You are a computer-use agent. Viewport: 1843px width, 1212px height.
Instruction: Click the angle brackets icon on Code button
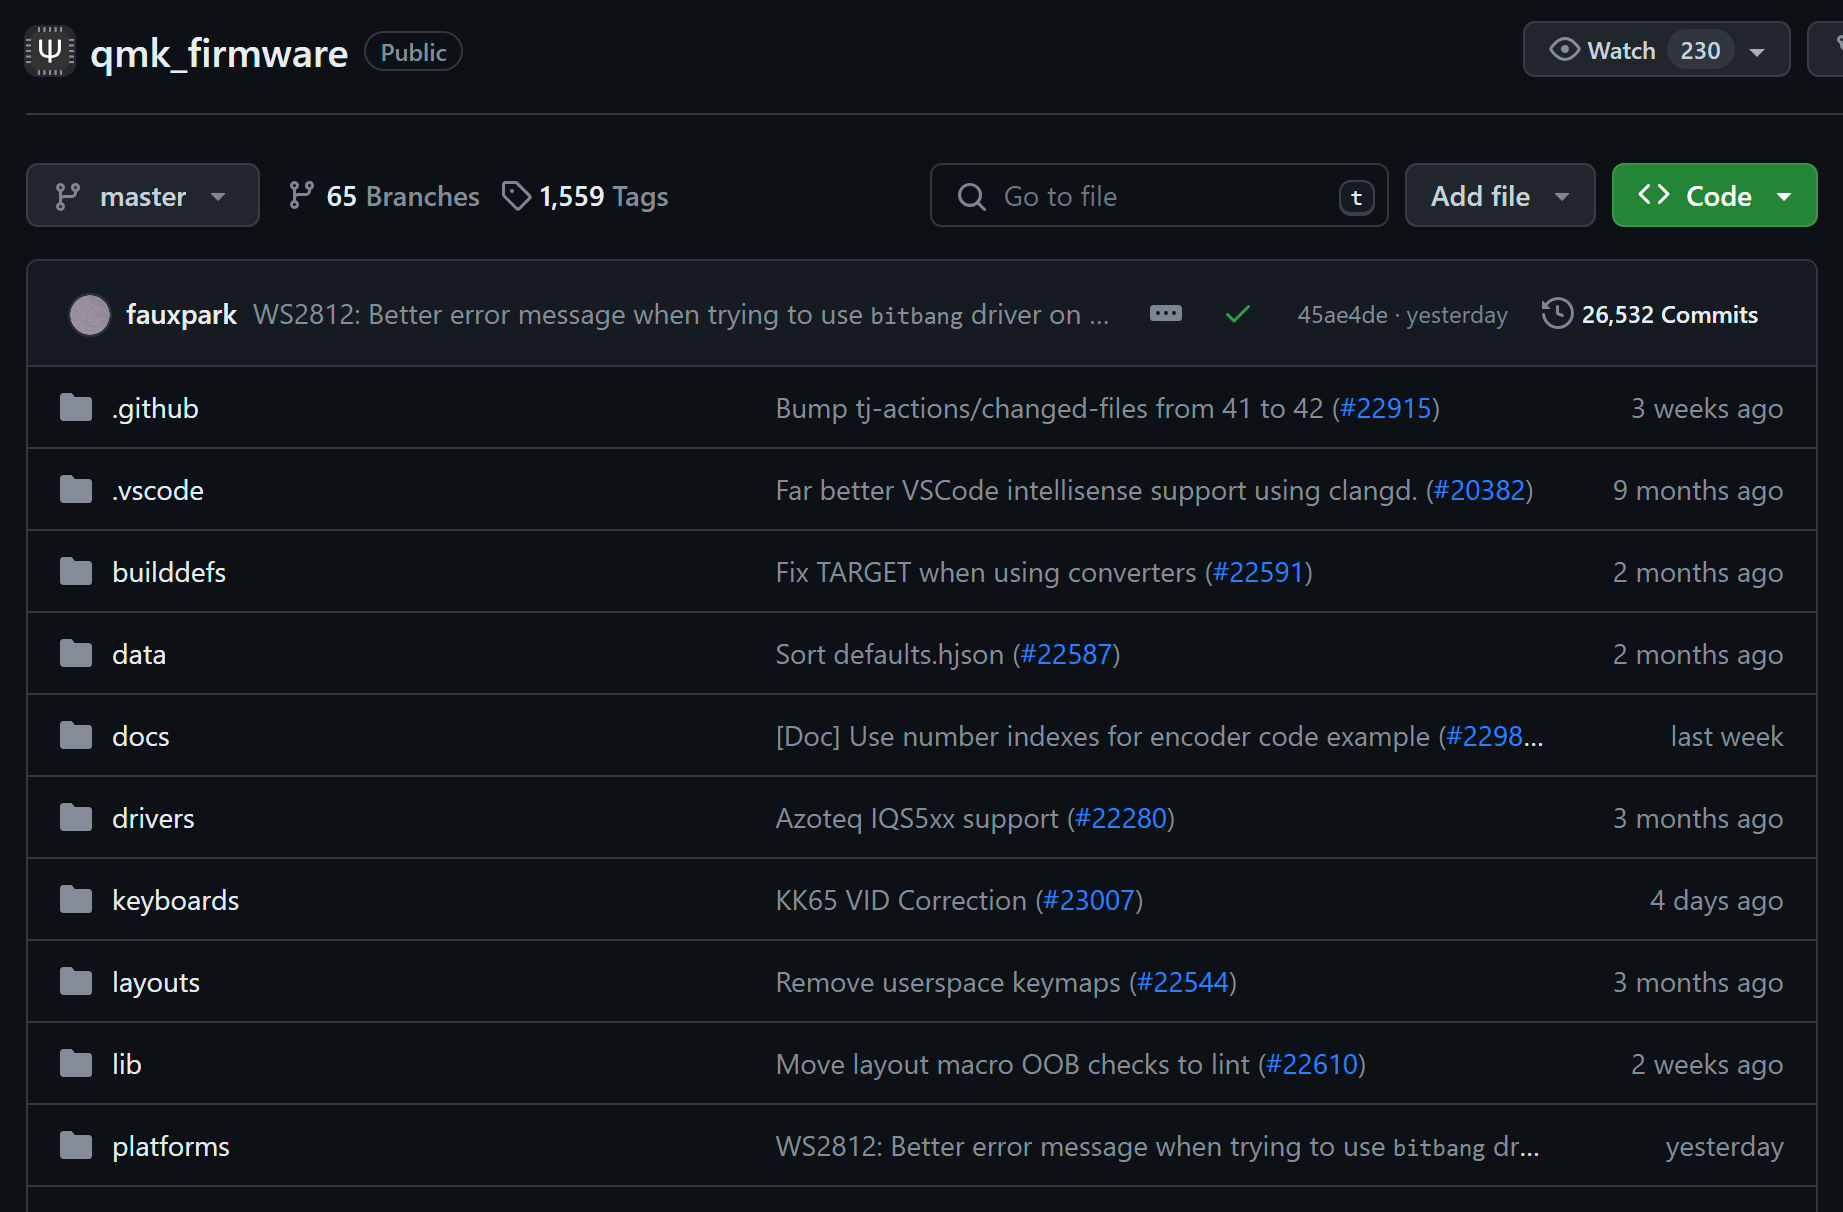[1654, 194]
